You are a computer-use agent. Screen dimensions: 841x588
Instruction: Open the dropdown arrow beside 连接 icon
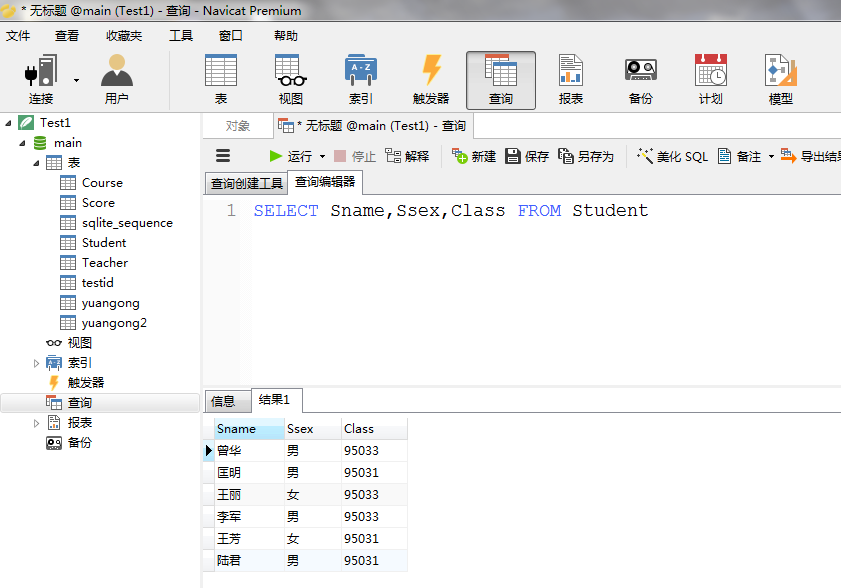(76, 80)
